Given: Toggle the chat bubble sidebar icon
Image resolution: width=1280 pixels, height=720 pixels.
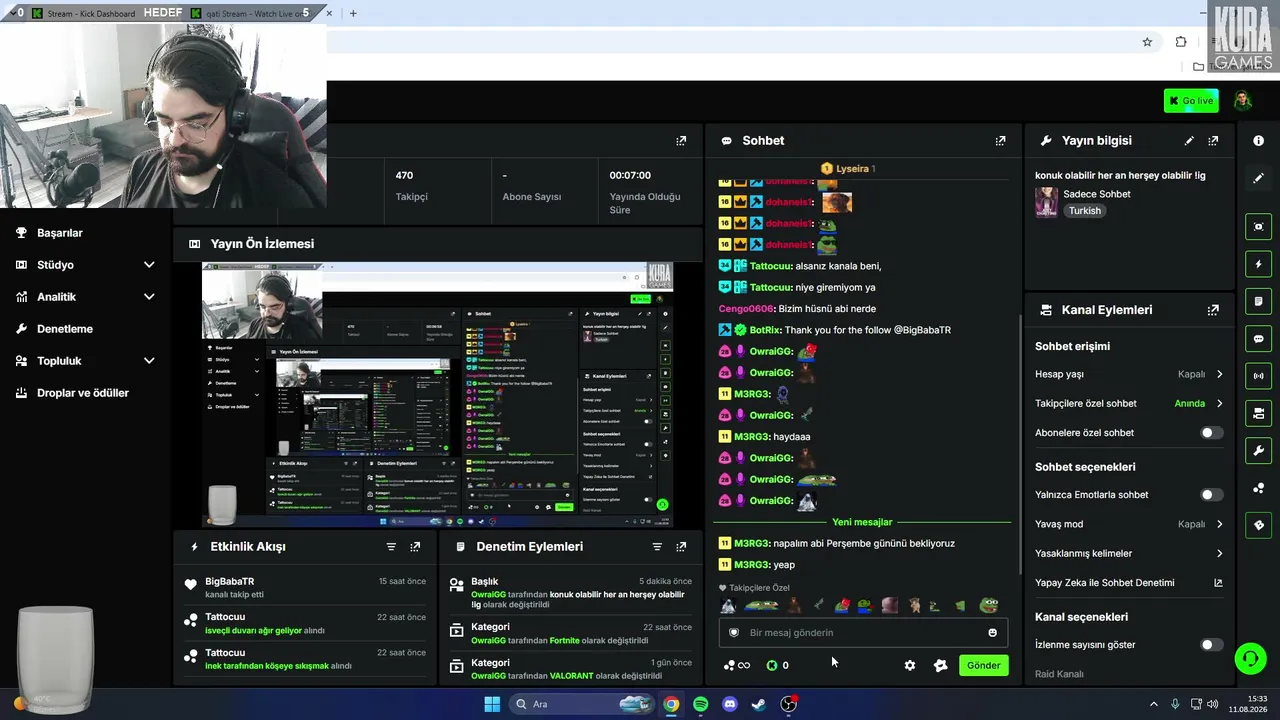Looking at the screenshot, I should click(x=1258, y=339).
